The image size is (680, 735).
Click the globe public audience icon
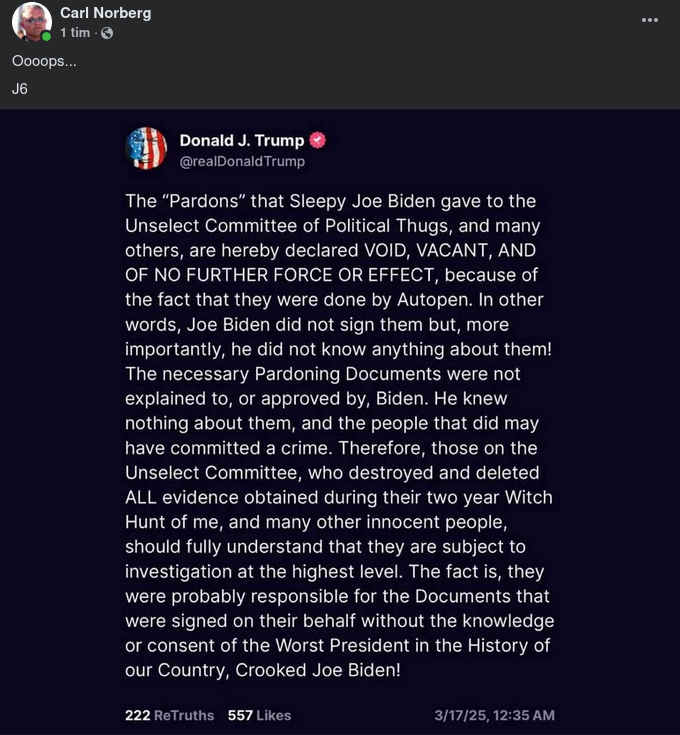[107, 33]
